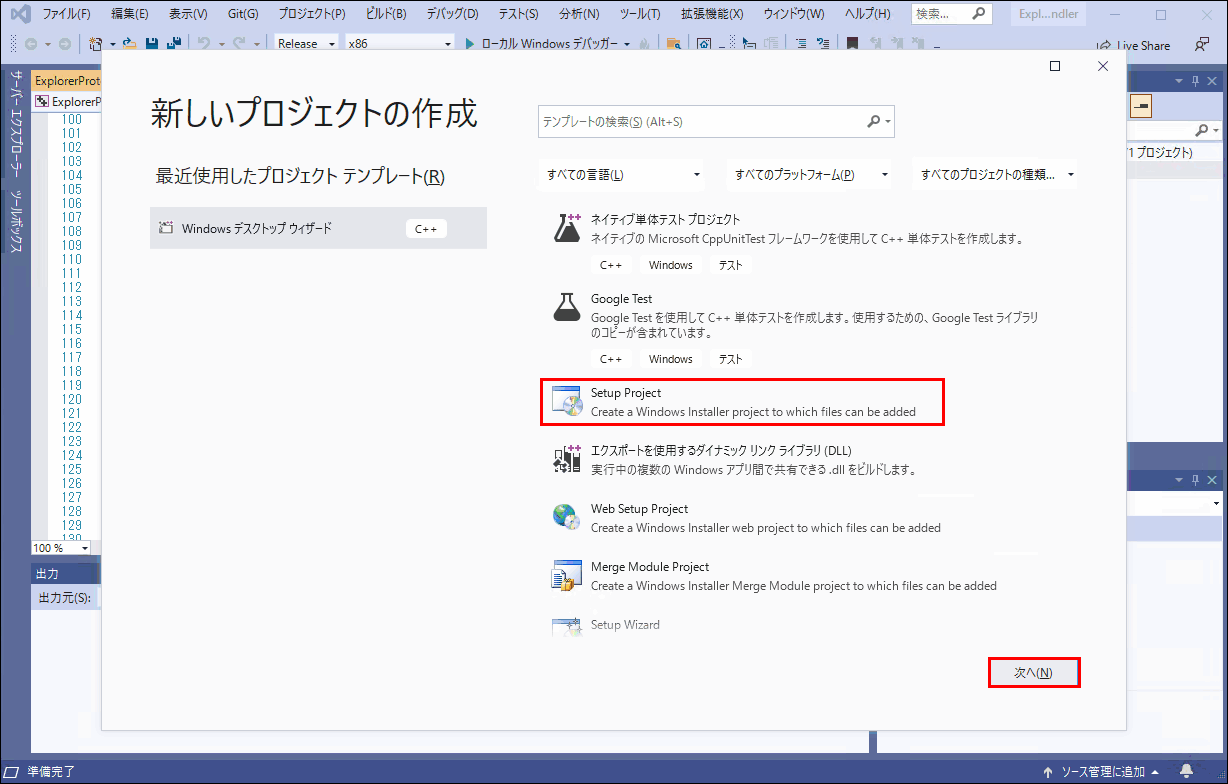Click the Visual Studio logo icon

[19, 15]
